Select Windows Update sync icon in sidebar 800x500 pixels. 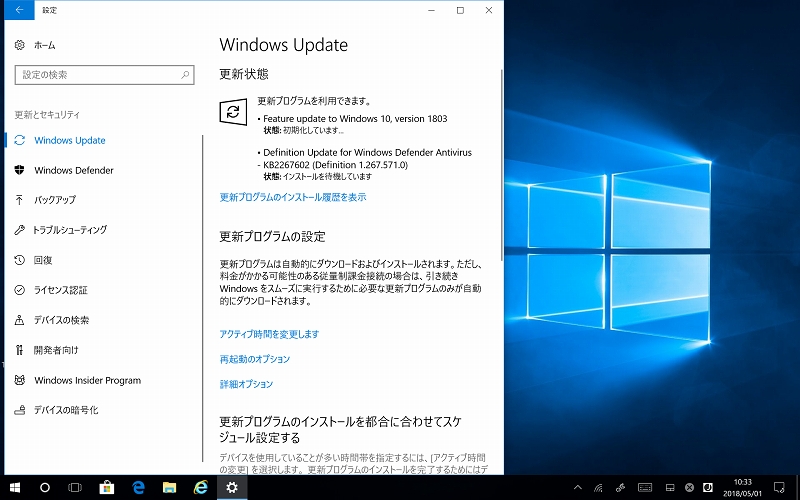19,140
